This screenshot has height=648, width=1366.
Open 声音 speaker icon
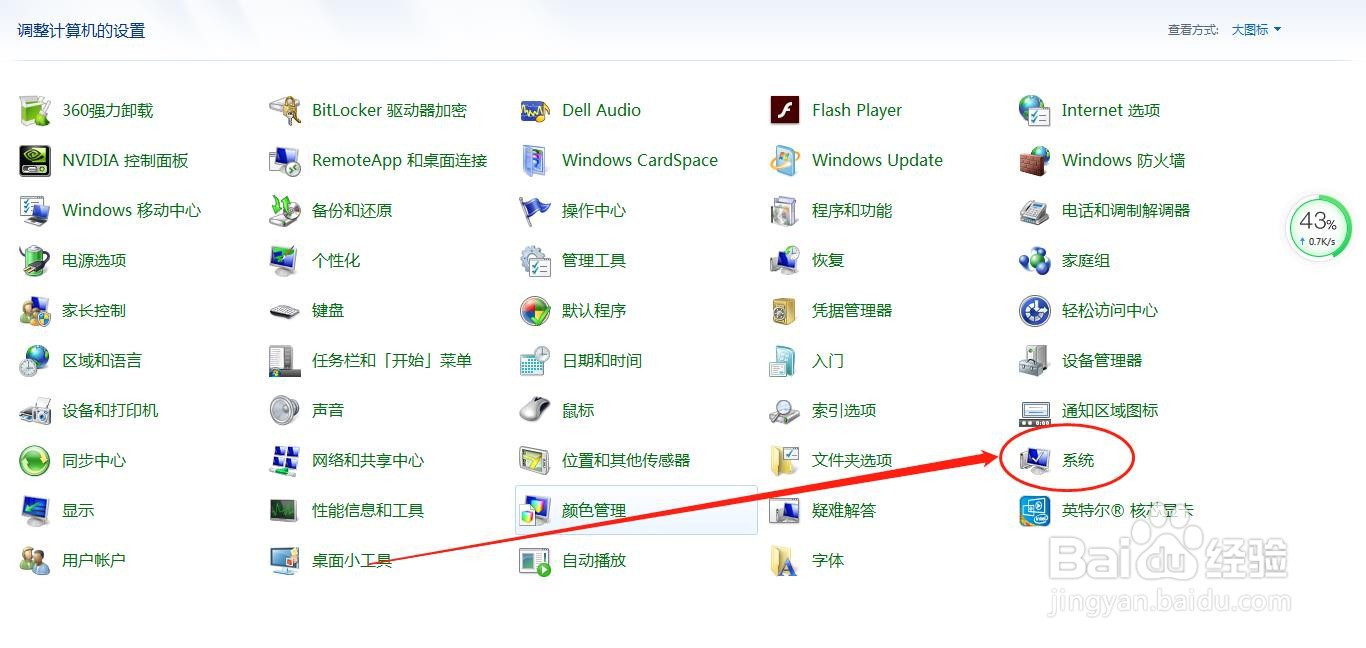click(x=285, y=410)
